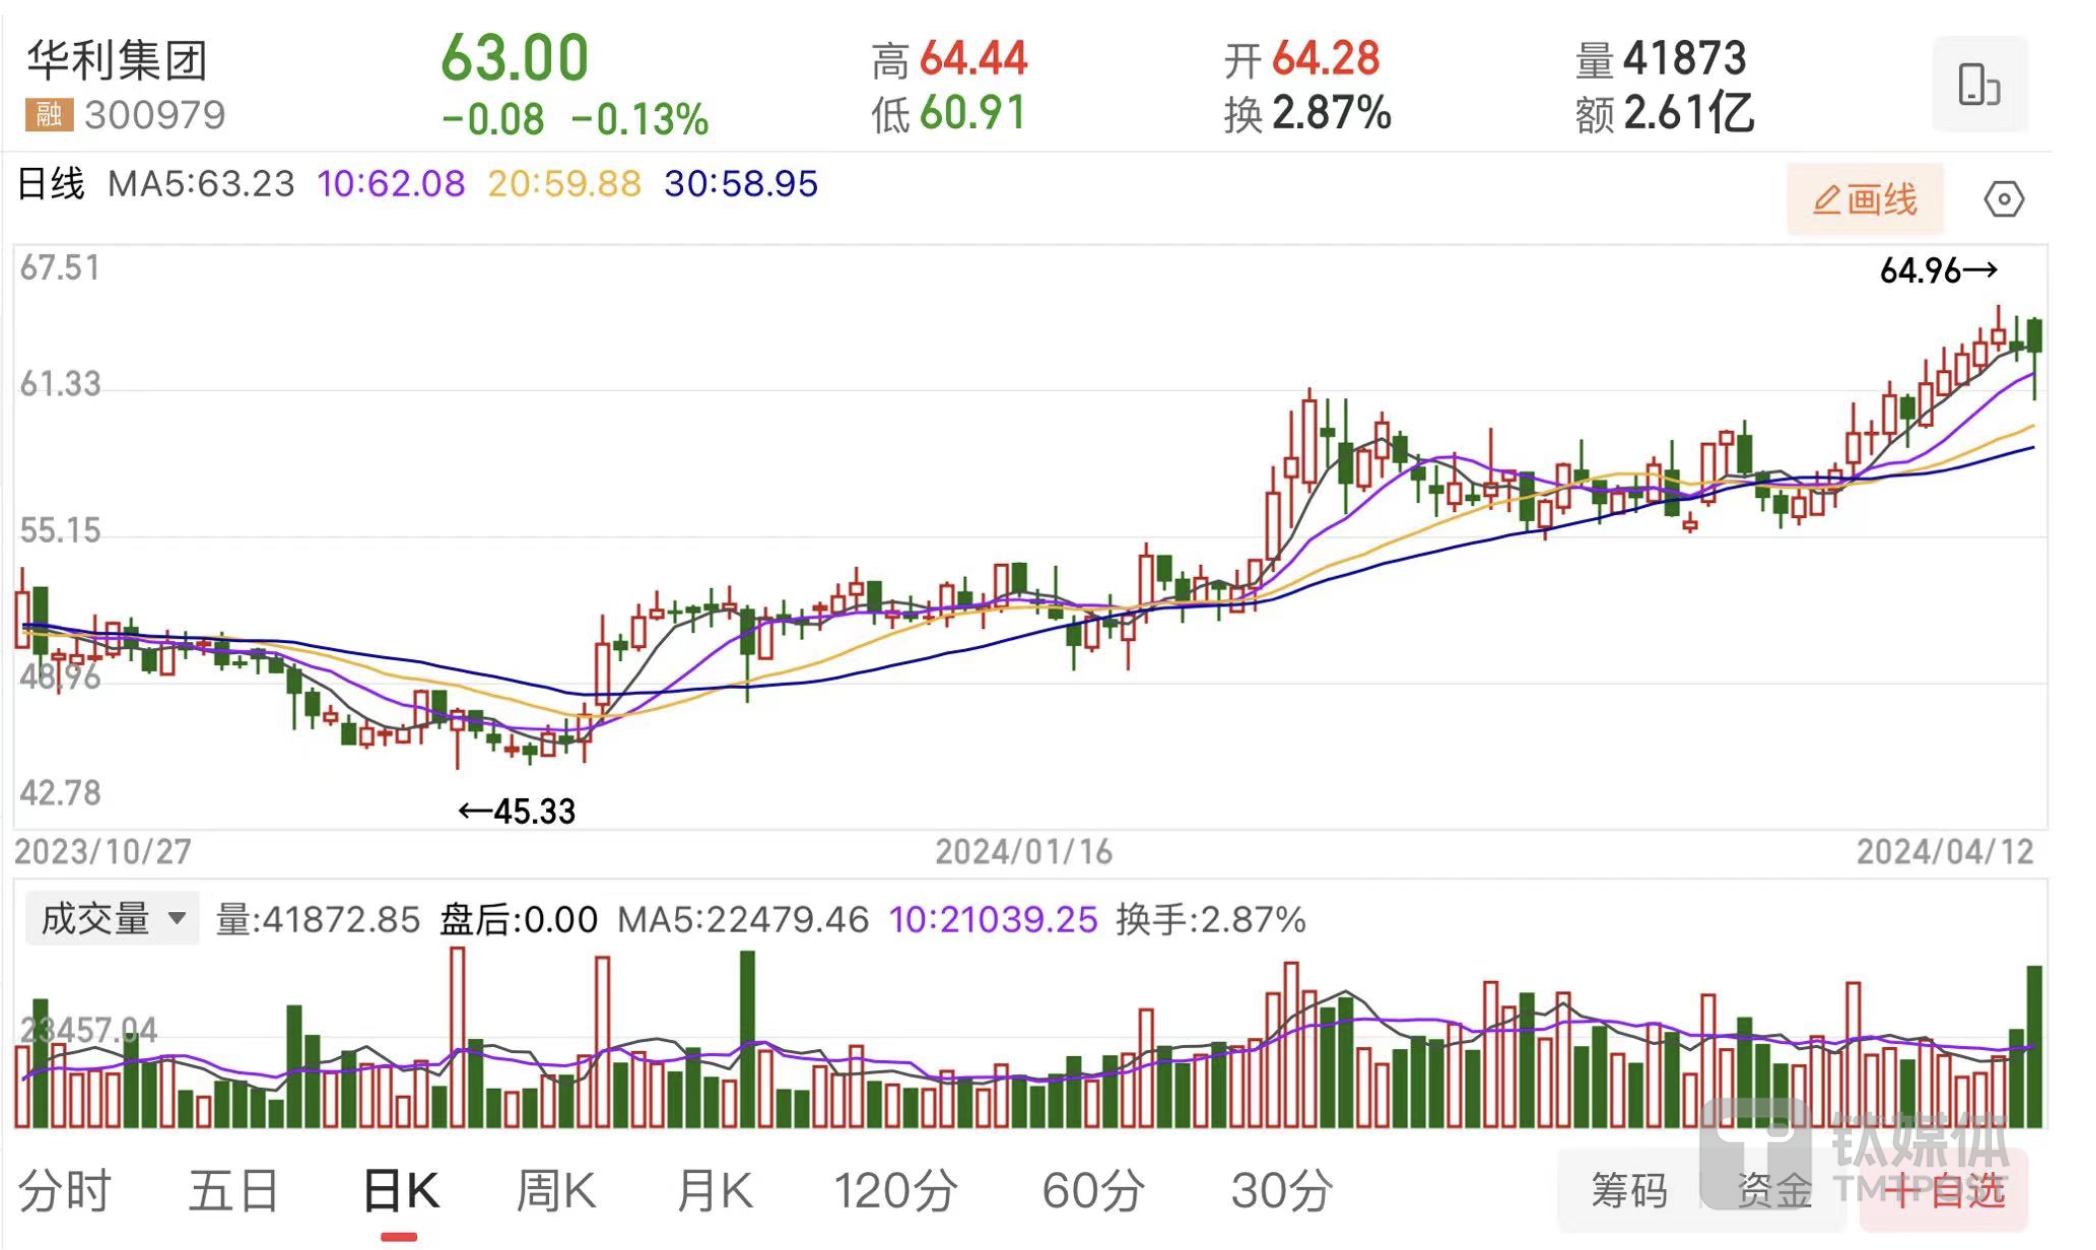
Task: Click the pencil 画线 draw button
Action: click(x=1864, y=199)
